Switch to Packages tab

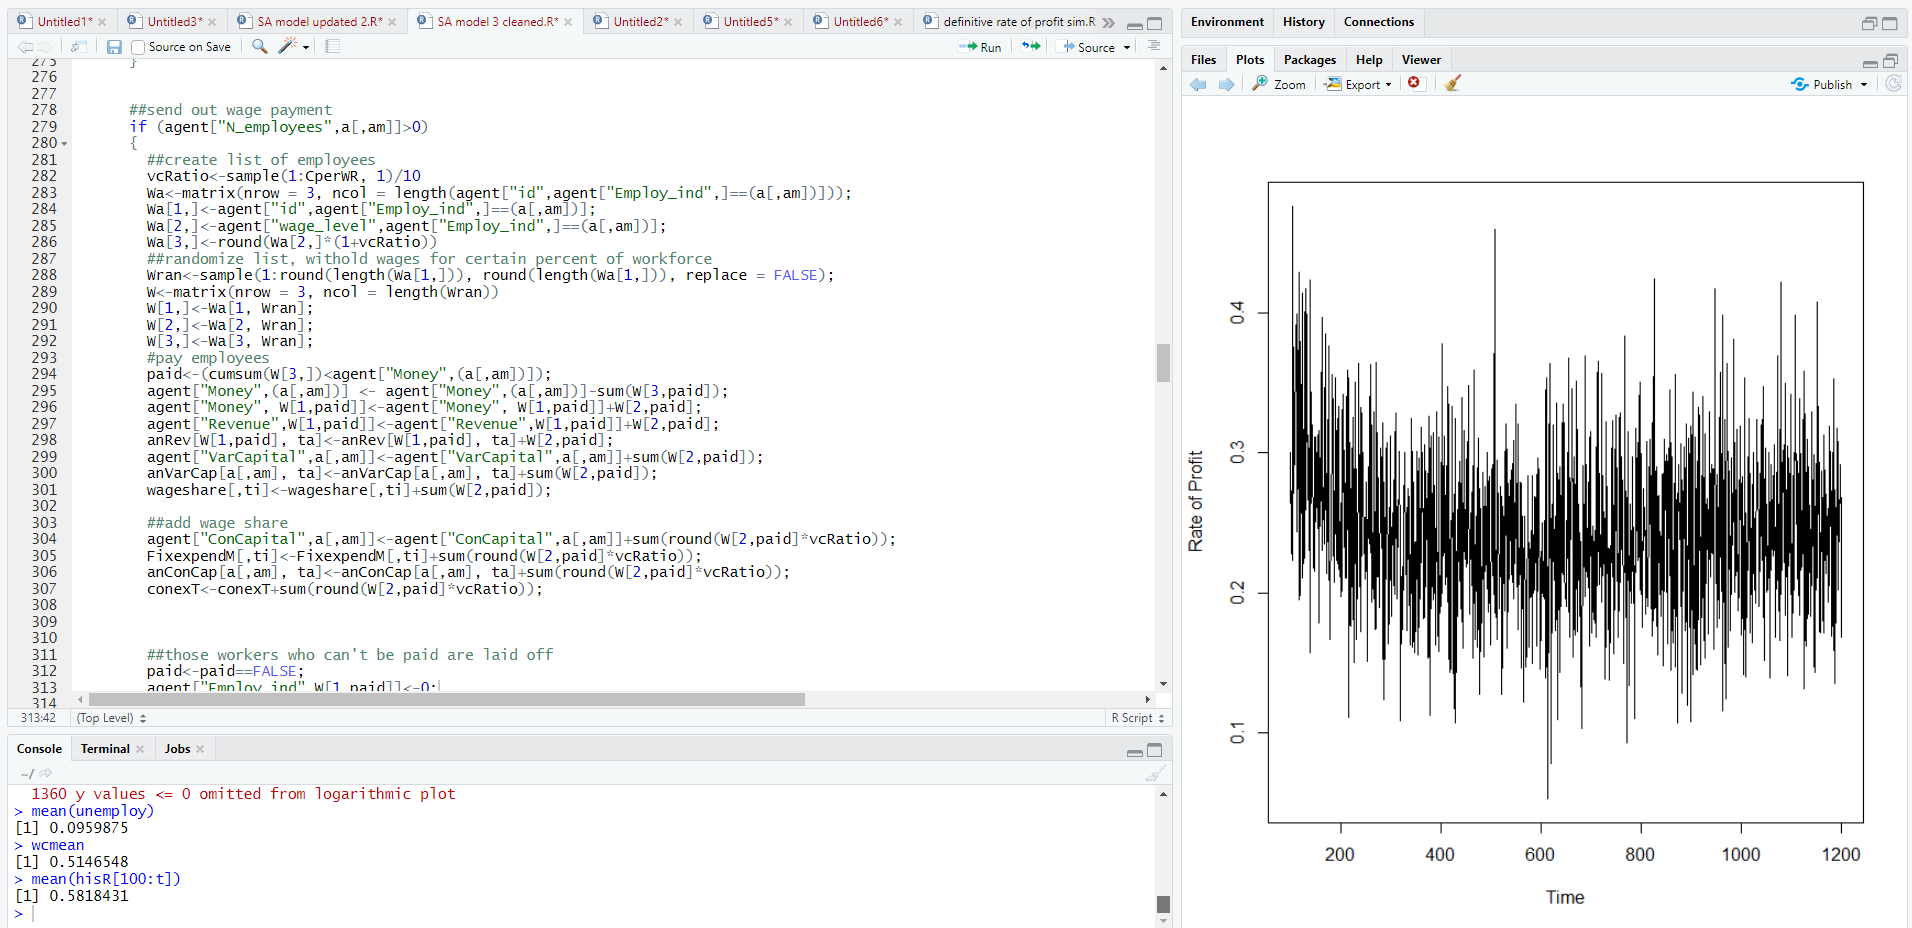point(1310,60)
